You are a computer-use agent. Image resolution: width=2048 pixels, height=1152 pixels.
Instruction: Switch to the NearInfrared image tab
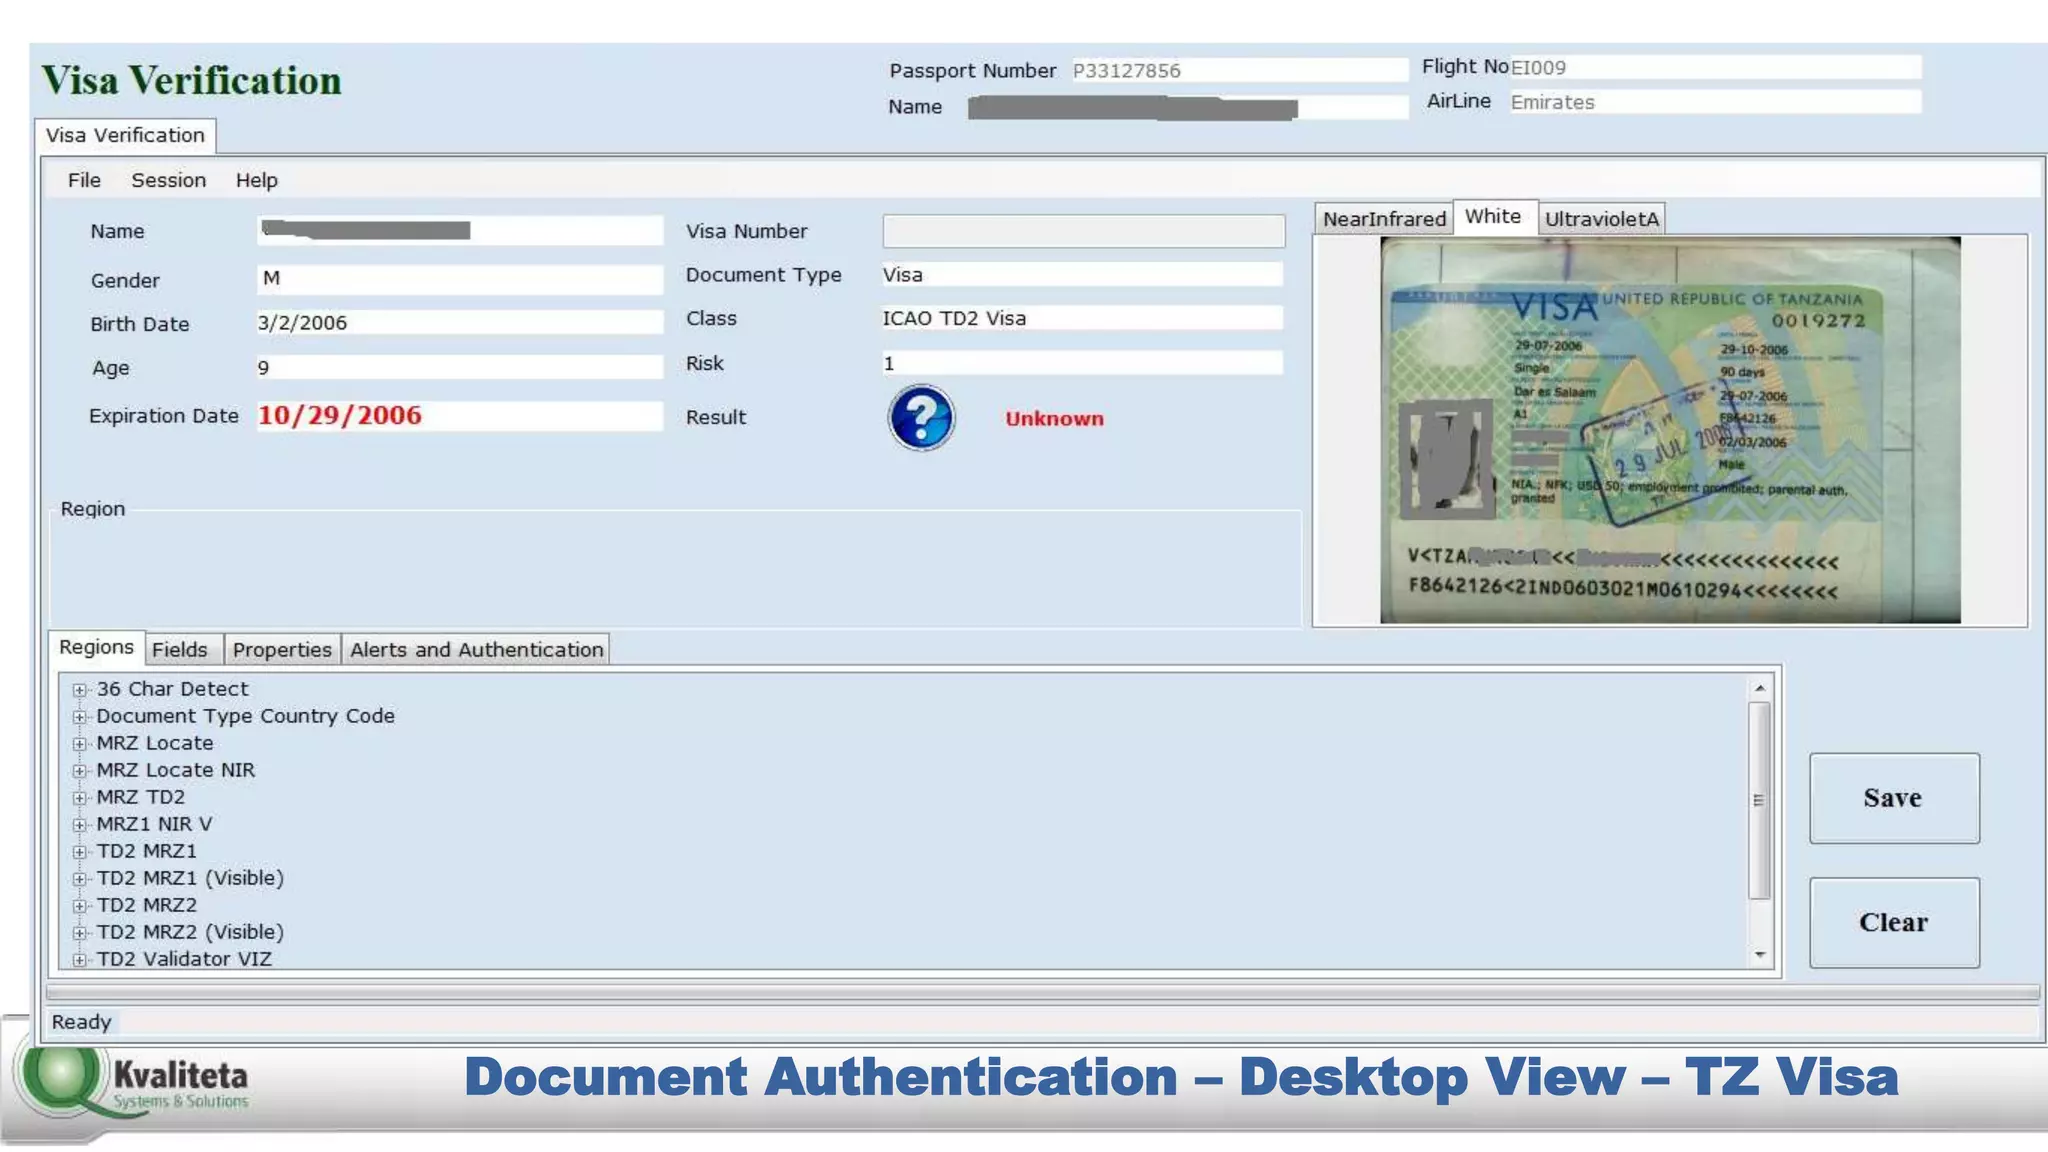point(1384,219)
